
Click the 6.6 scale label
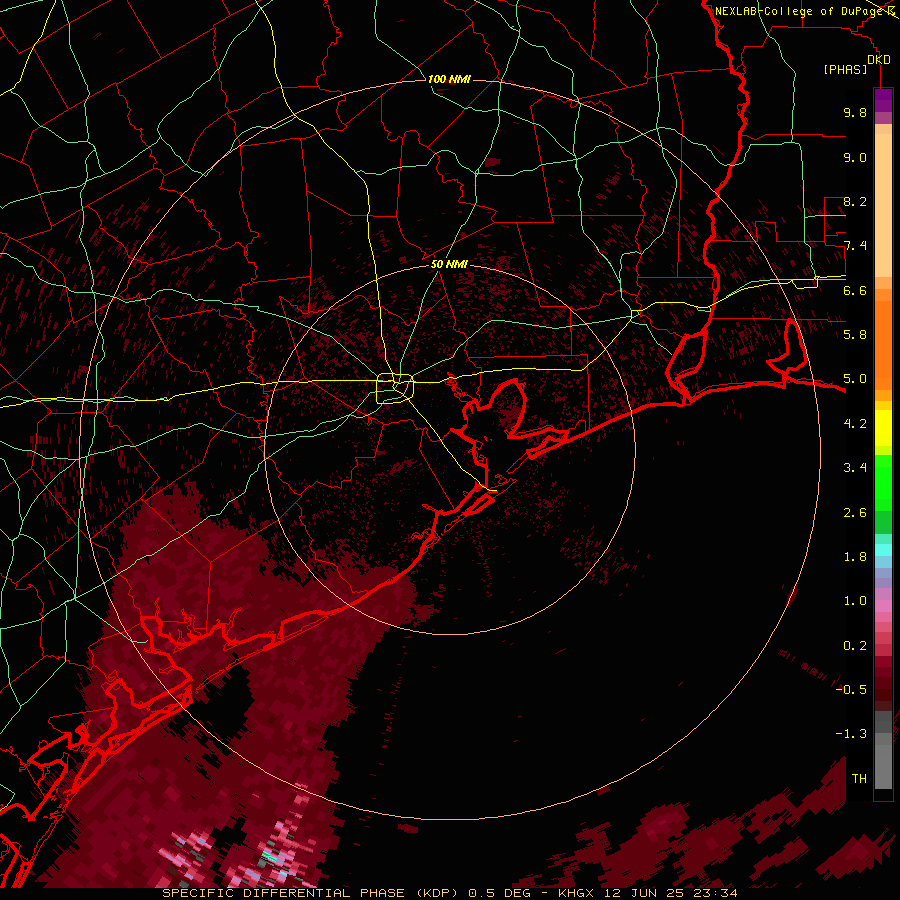click(855, 290)
